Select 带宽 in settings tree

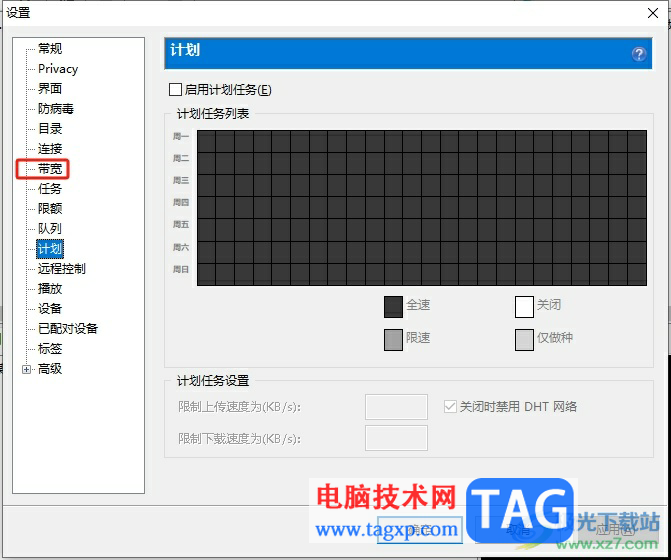point(50,169)
